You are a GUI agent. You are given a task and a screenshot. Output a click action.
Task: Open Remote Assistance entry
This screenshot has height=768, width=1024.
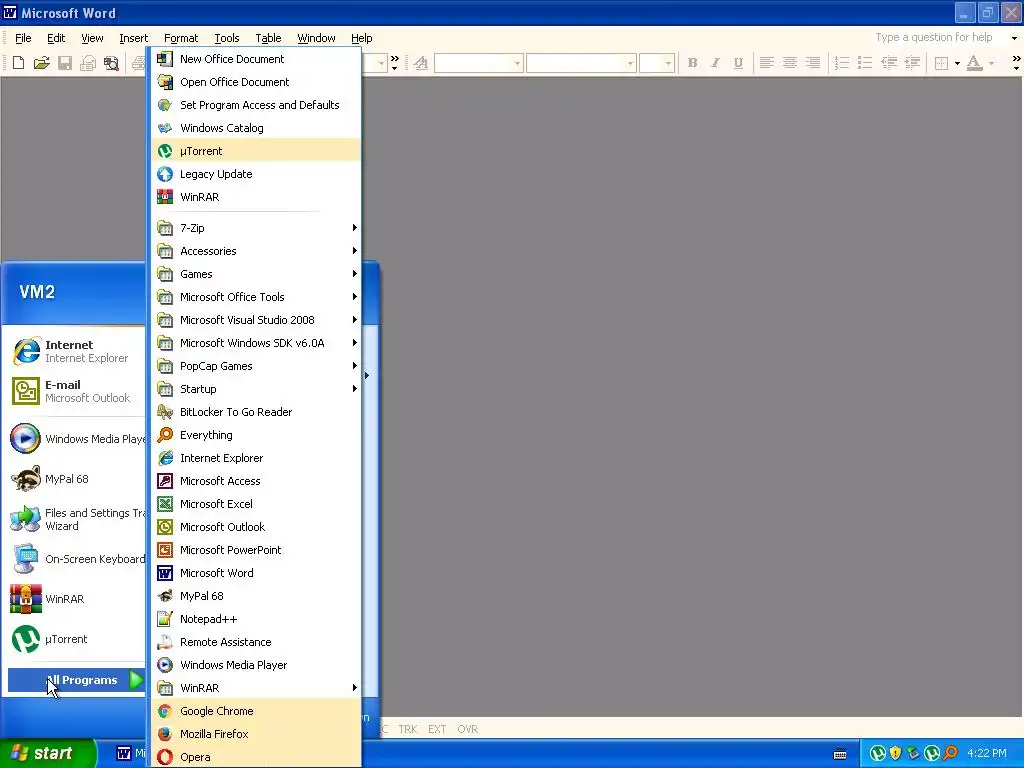tap(256, 642)
